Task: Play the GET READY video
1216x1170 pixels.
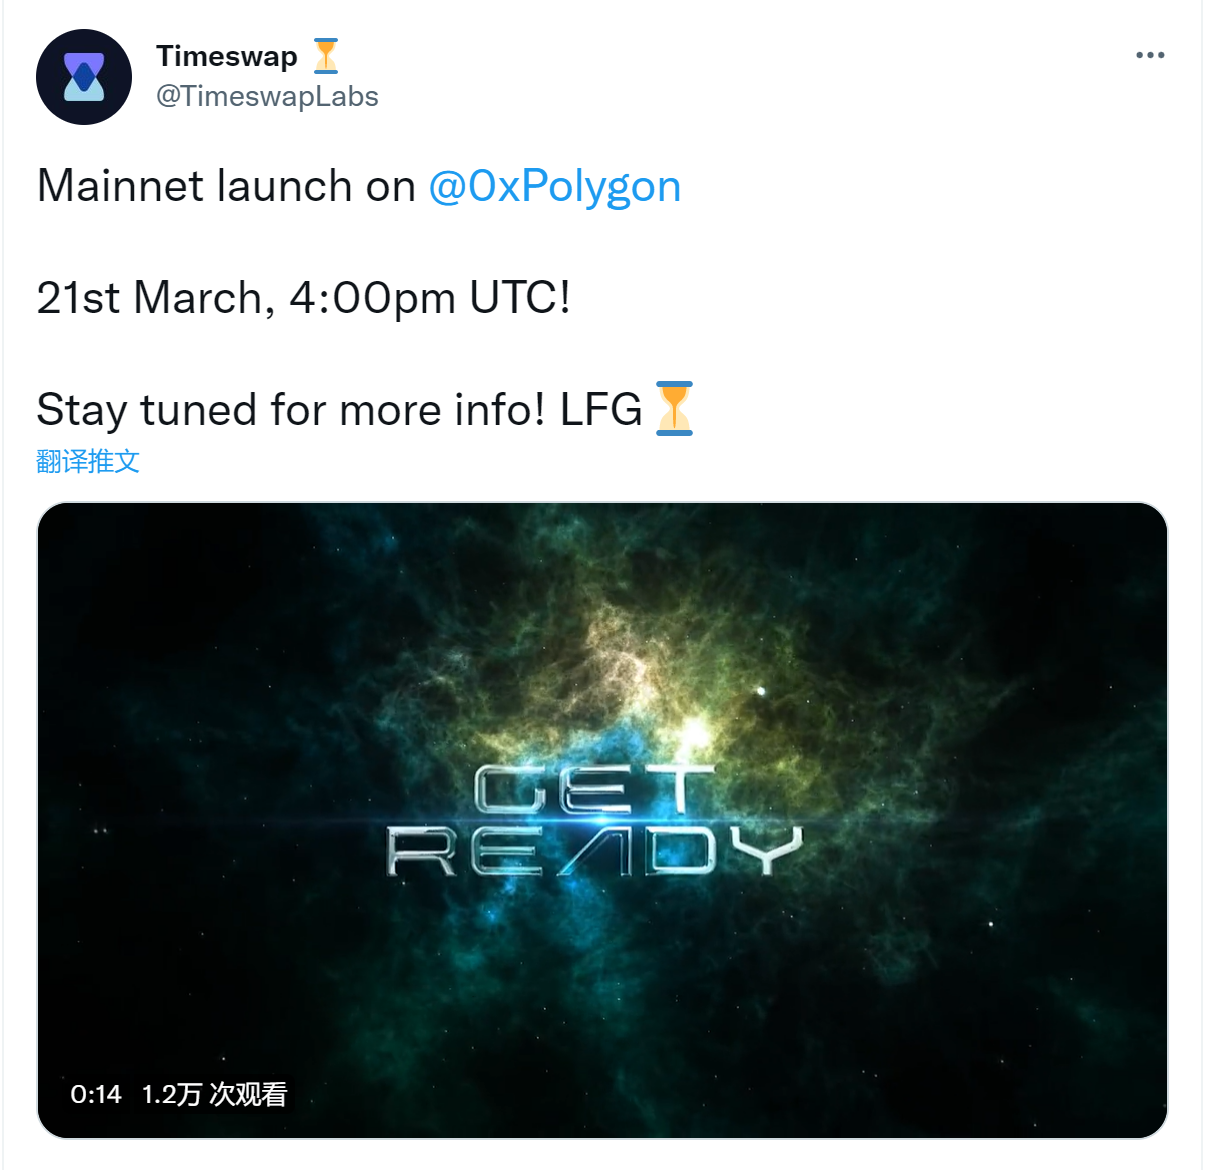Action: point(602,820)
